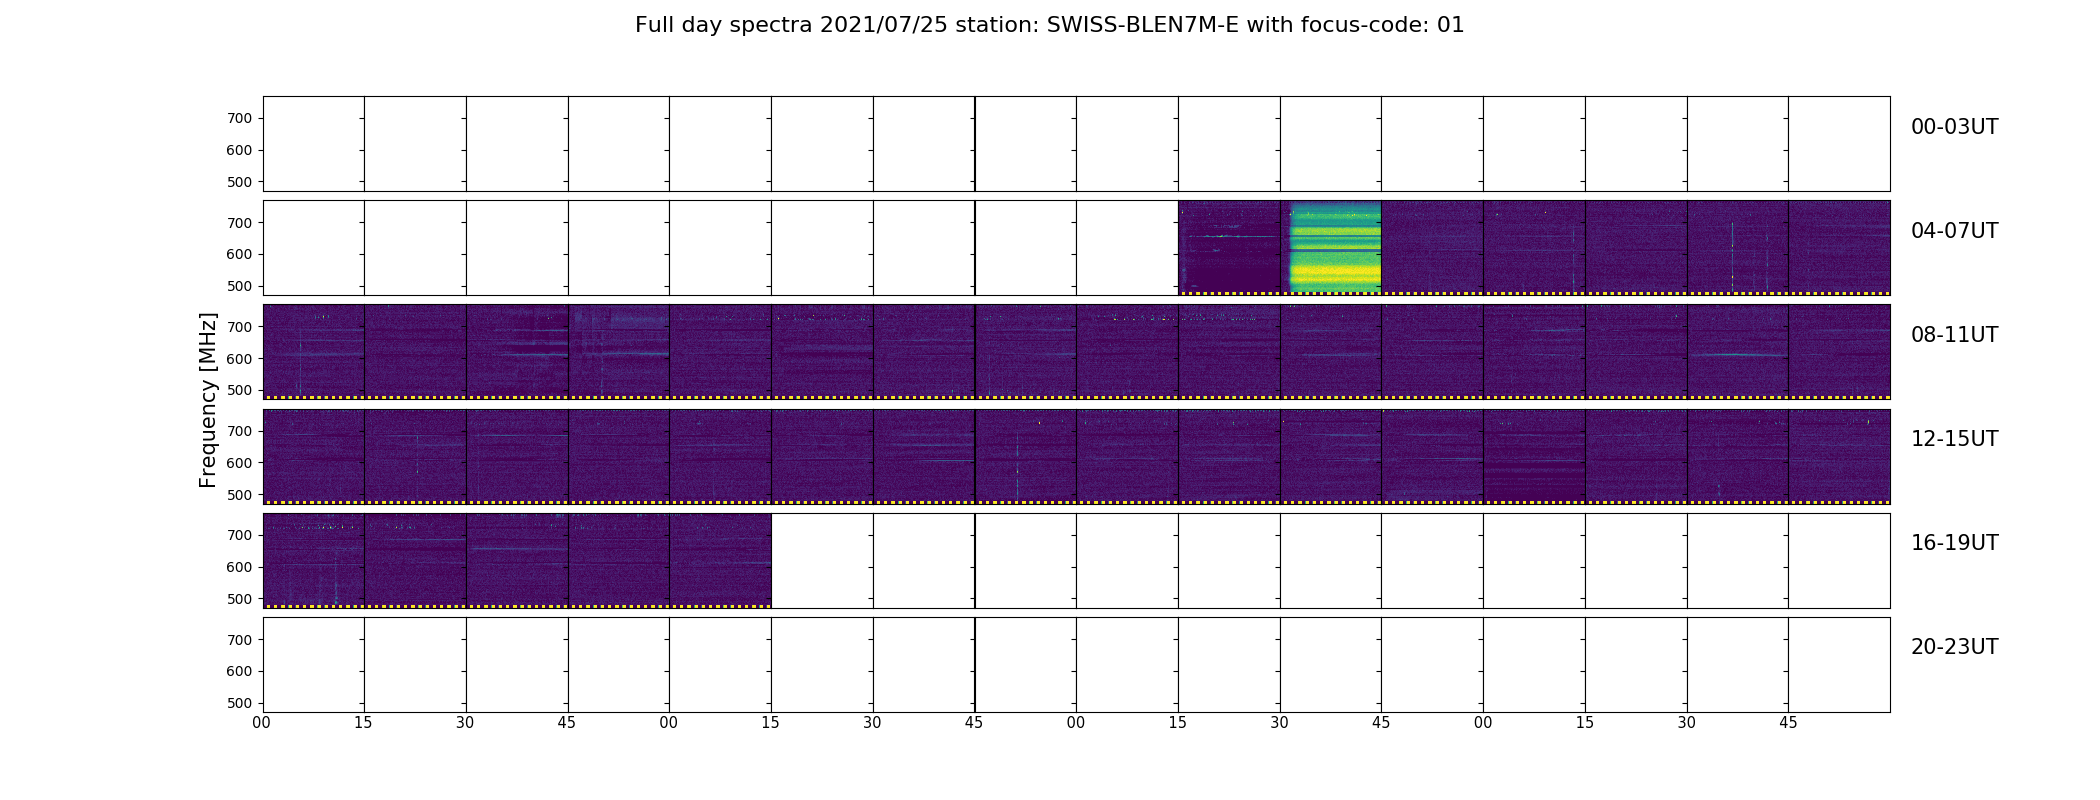The height and width of the screenshot is (800, 2100).
Task: Select the '20-23UT' row label
Action: (x=1954, y=647)
